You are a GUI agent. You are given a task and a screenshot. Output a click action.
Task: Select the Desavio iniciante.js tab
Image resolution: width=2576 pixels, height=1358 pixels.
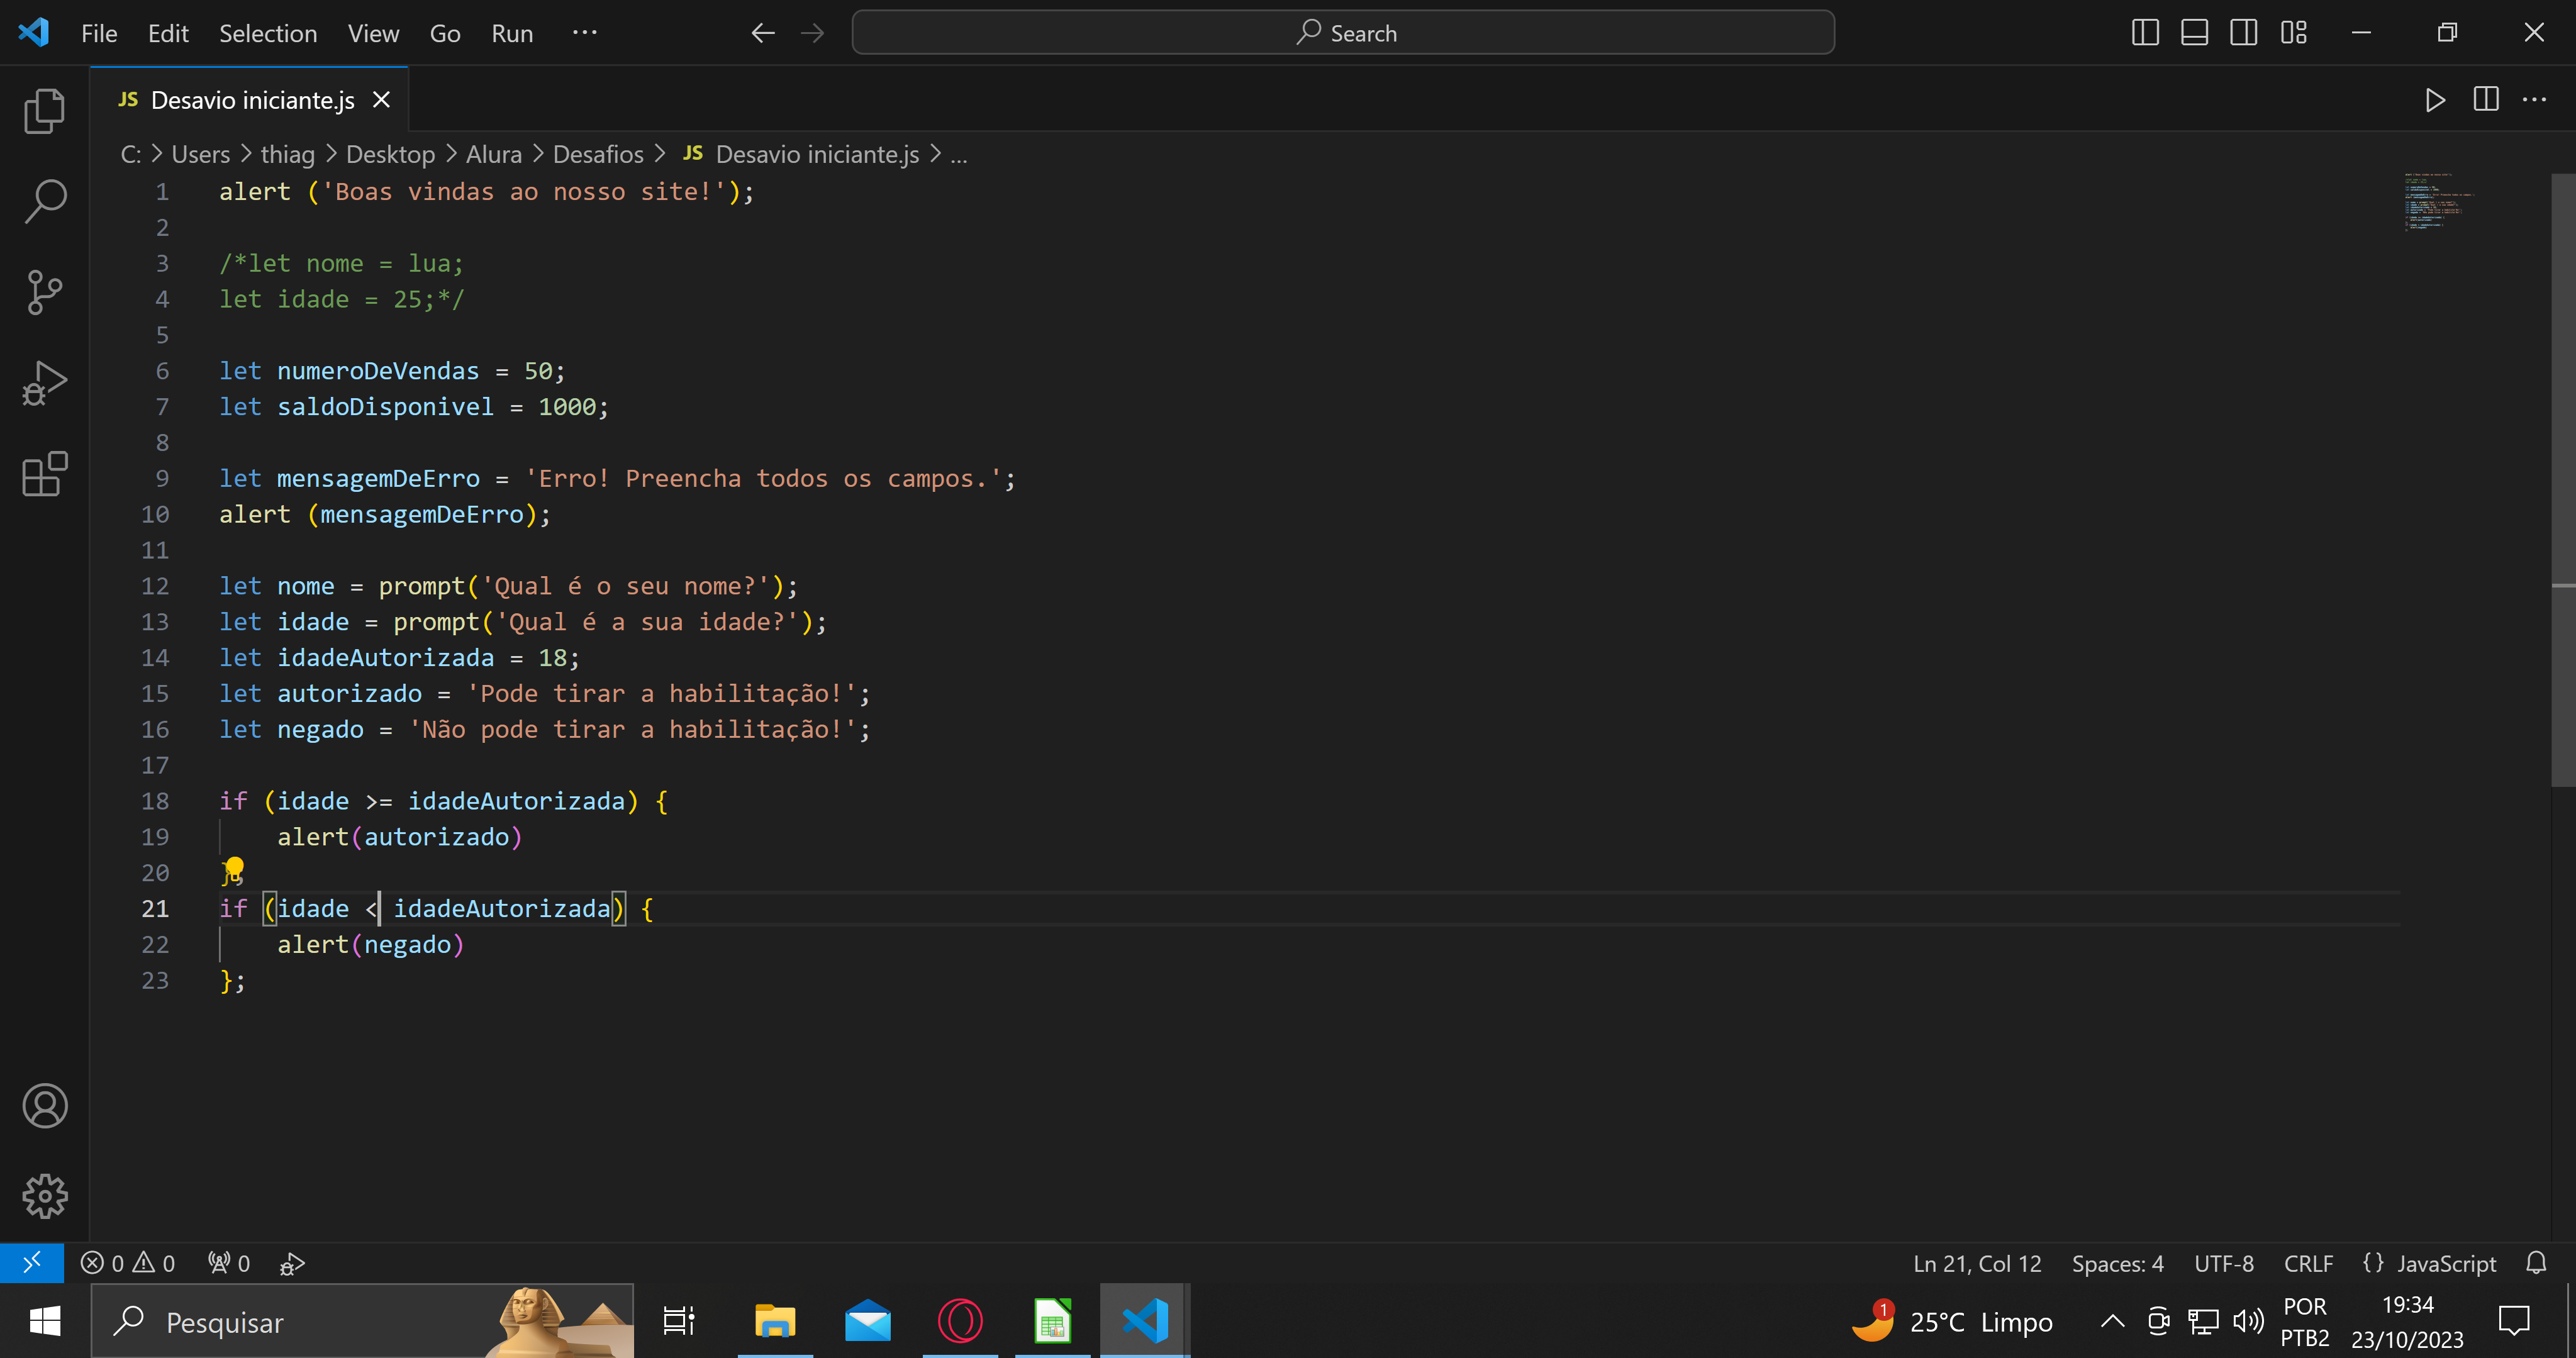pos(249,100)
